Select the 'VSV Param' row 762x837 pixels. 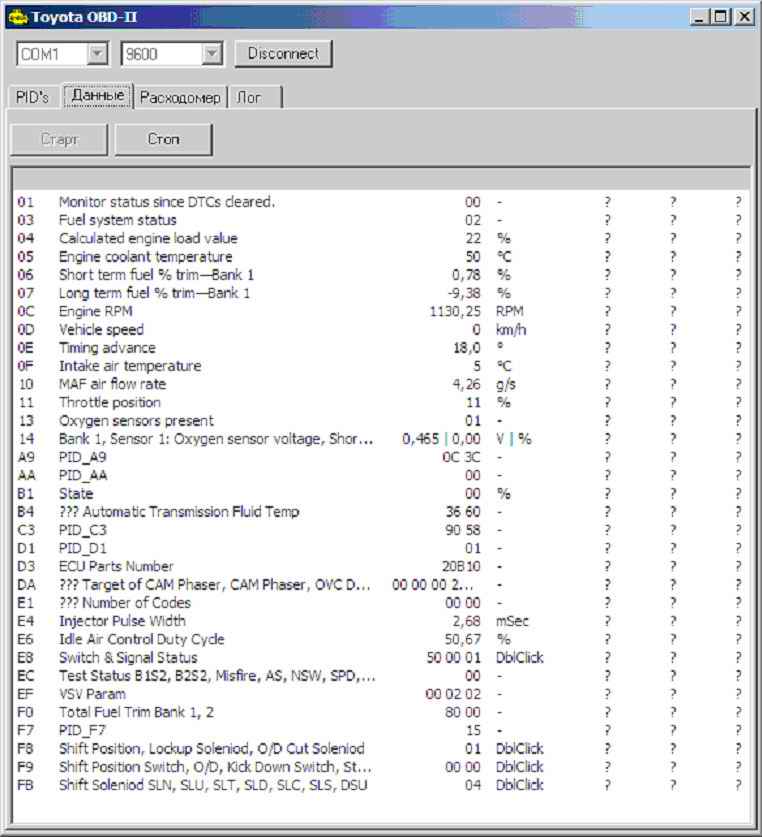[x=381, y=694]
